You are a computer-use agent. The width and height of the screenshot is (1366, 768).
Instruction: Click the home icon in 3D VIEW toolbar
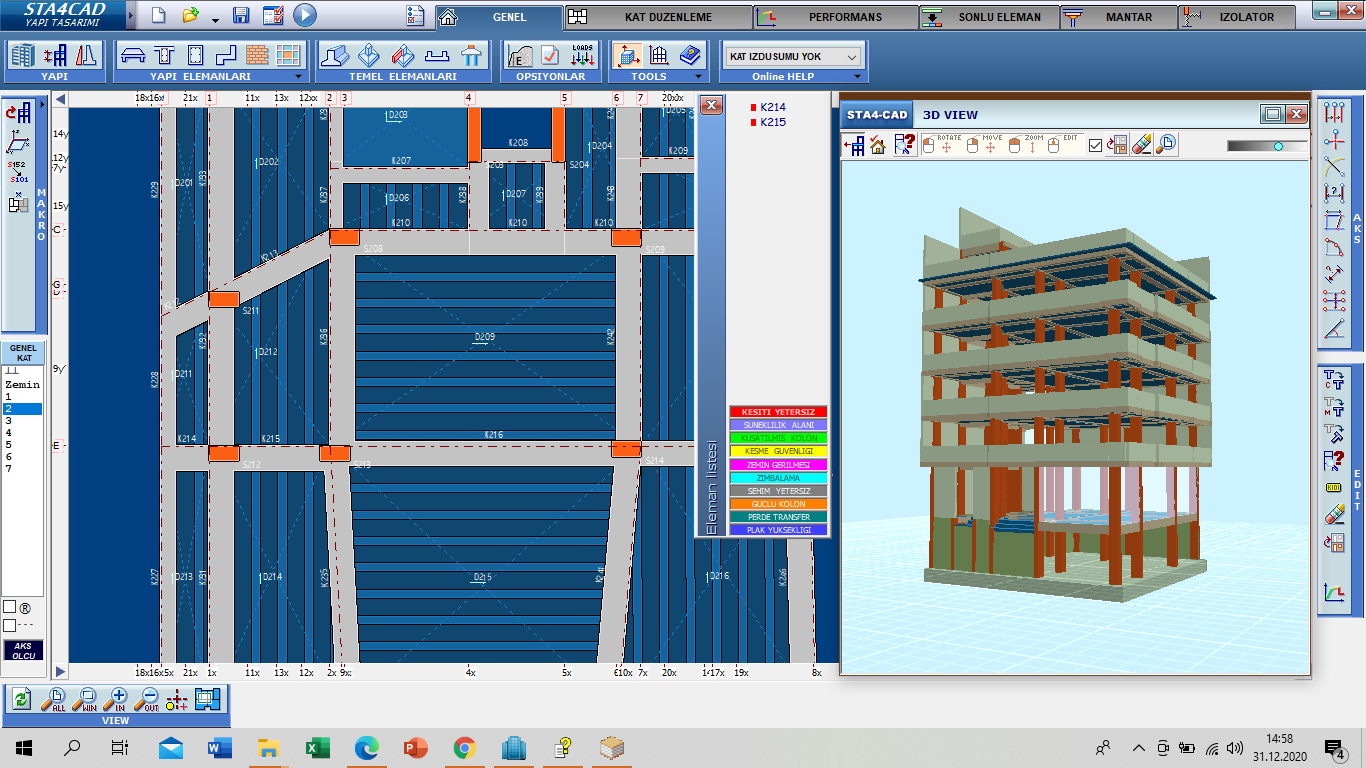tap(878, 145)
